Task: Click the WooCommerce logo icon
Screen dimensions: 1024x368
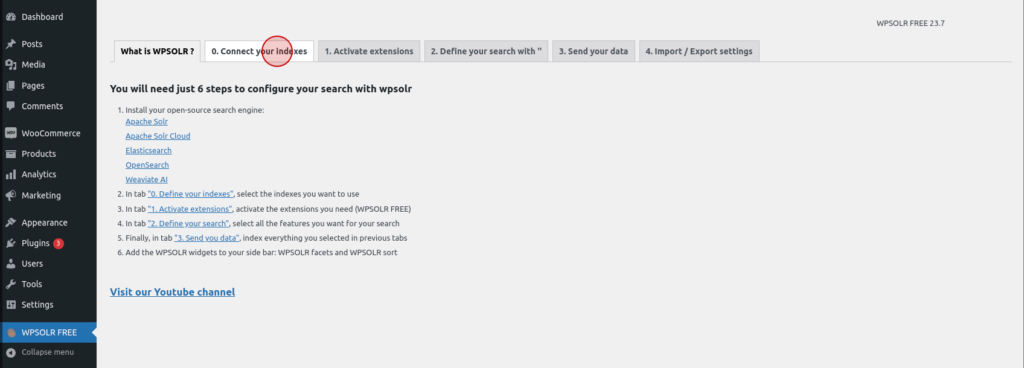Action: pyautogui.click(x=10, y=133)
